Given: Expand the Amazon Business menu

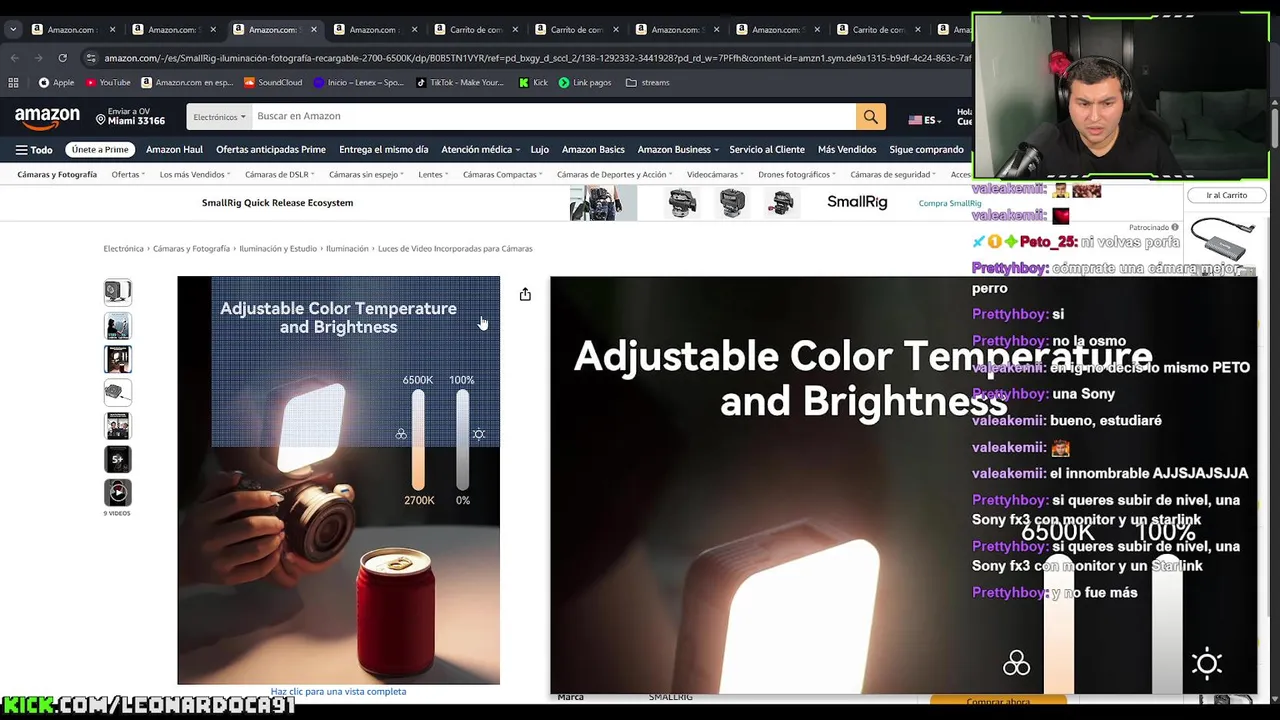Looking at the screenshot, I should (678, 150).
